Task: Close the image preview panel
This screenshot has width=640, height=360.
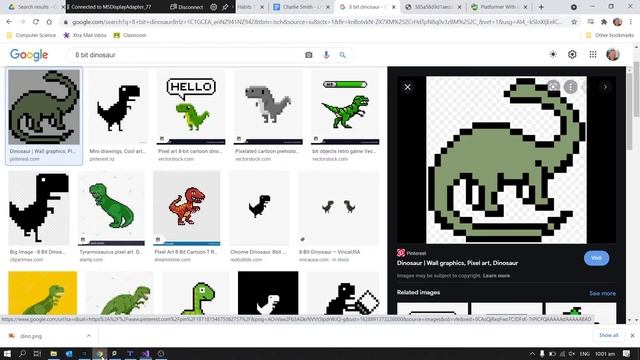Action: point(407,87)
